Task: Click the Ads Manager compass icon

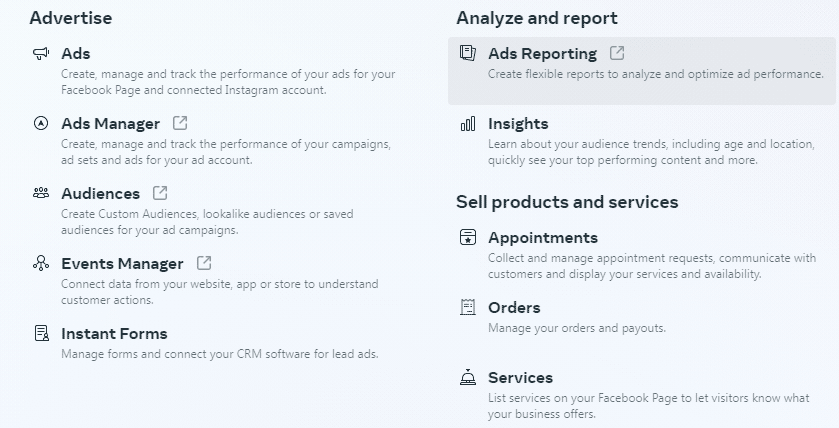Action: pos(41,124)
